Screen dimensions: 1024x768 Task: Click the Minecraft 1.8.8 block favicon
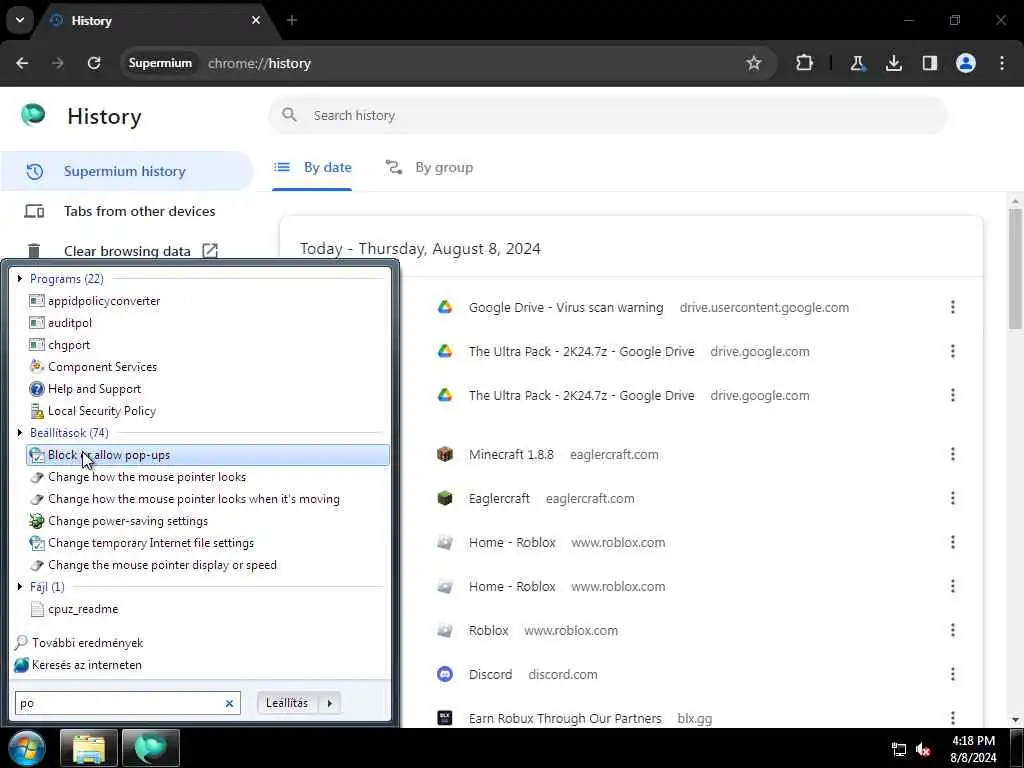pos(445,454)
